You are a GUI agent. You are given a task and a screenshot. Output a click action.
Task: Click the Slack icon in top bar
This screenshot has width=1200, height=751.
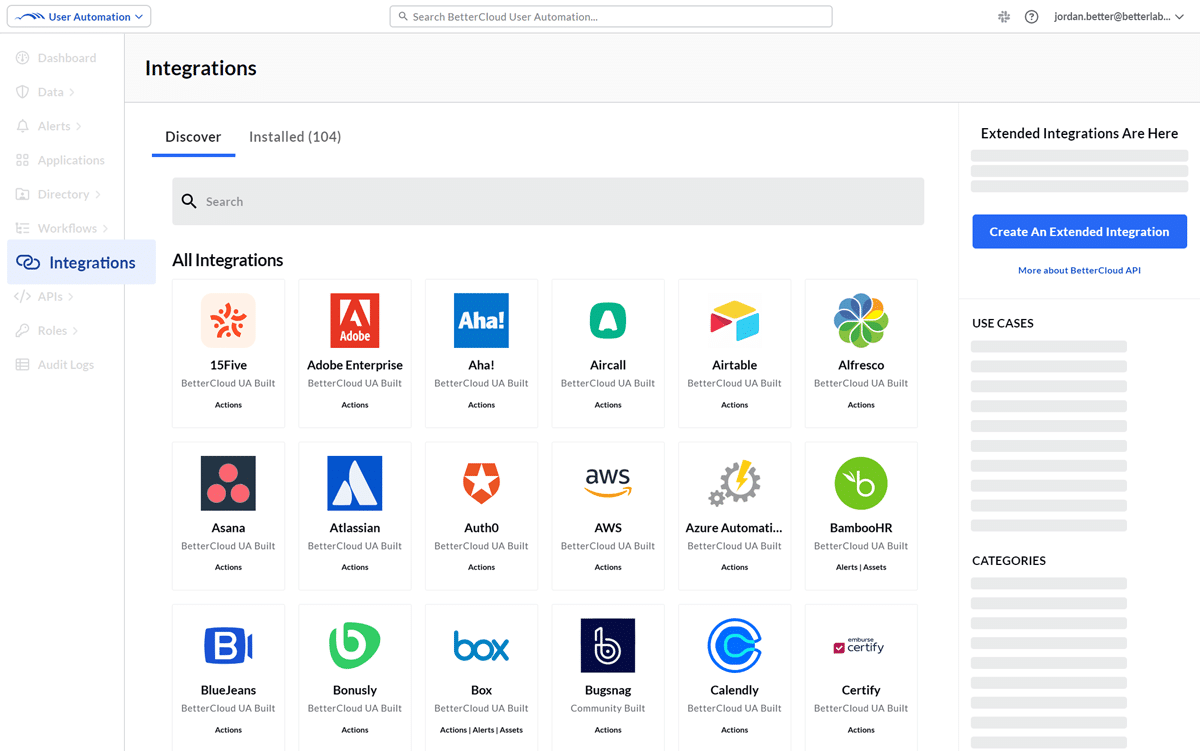[1004, 17]
